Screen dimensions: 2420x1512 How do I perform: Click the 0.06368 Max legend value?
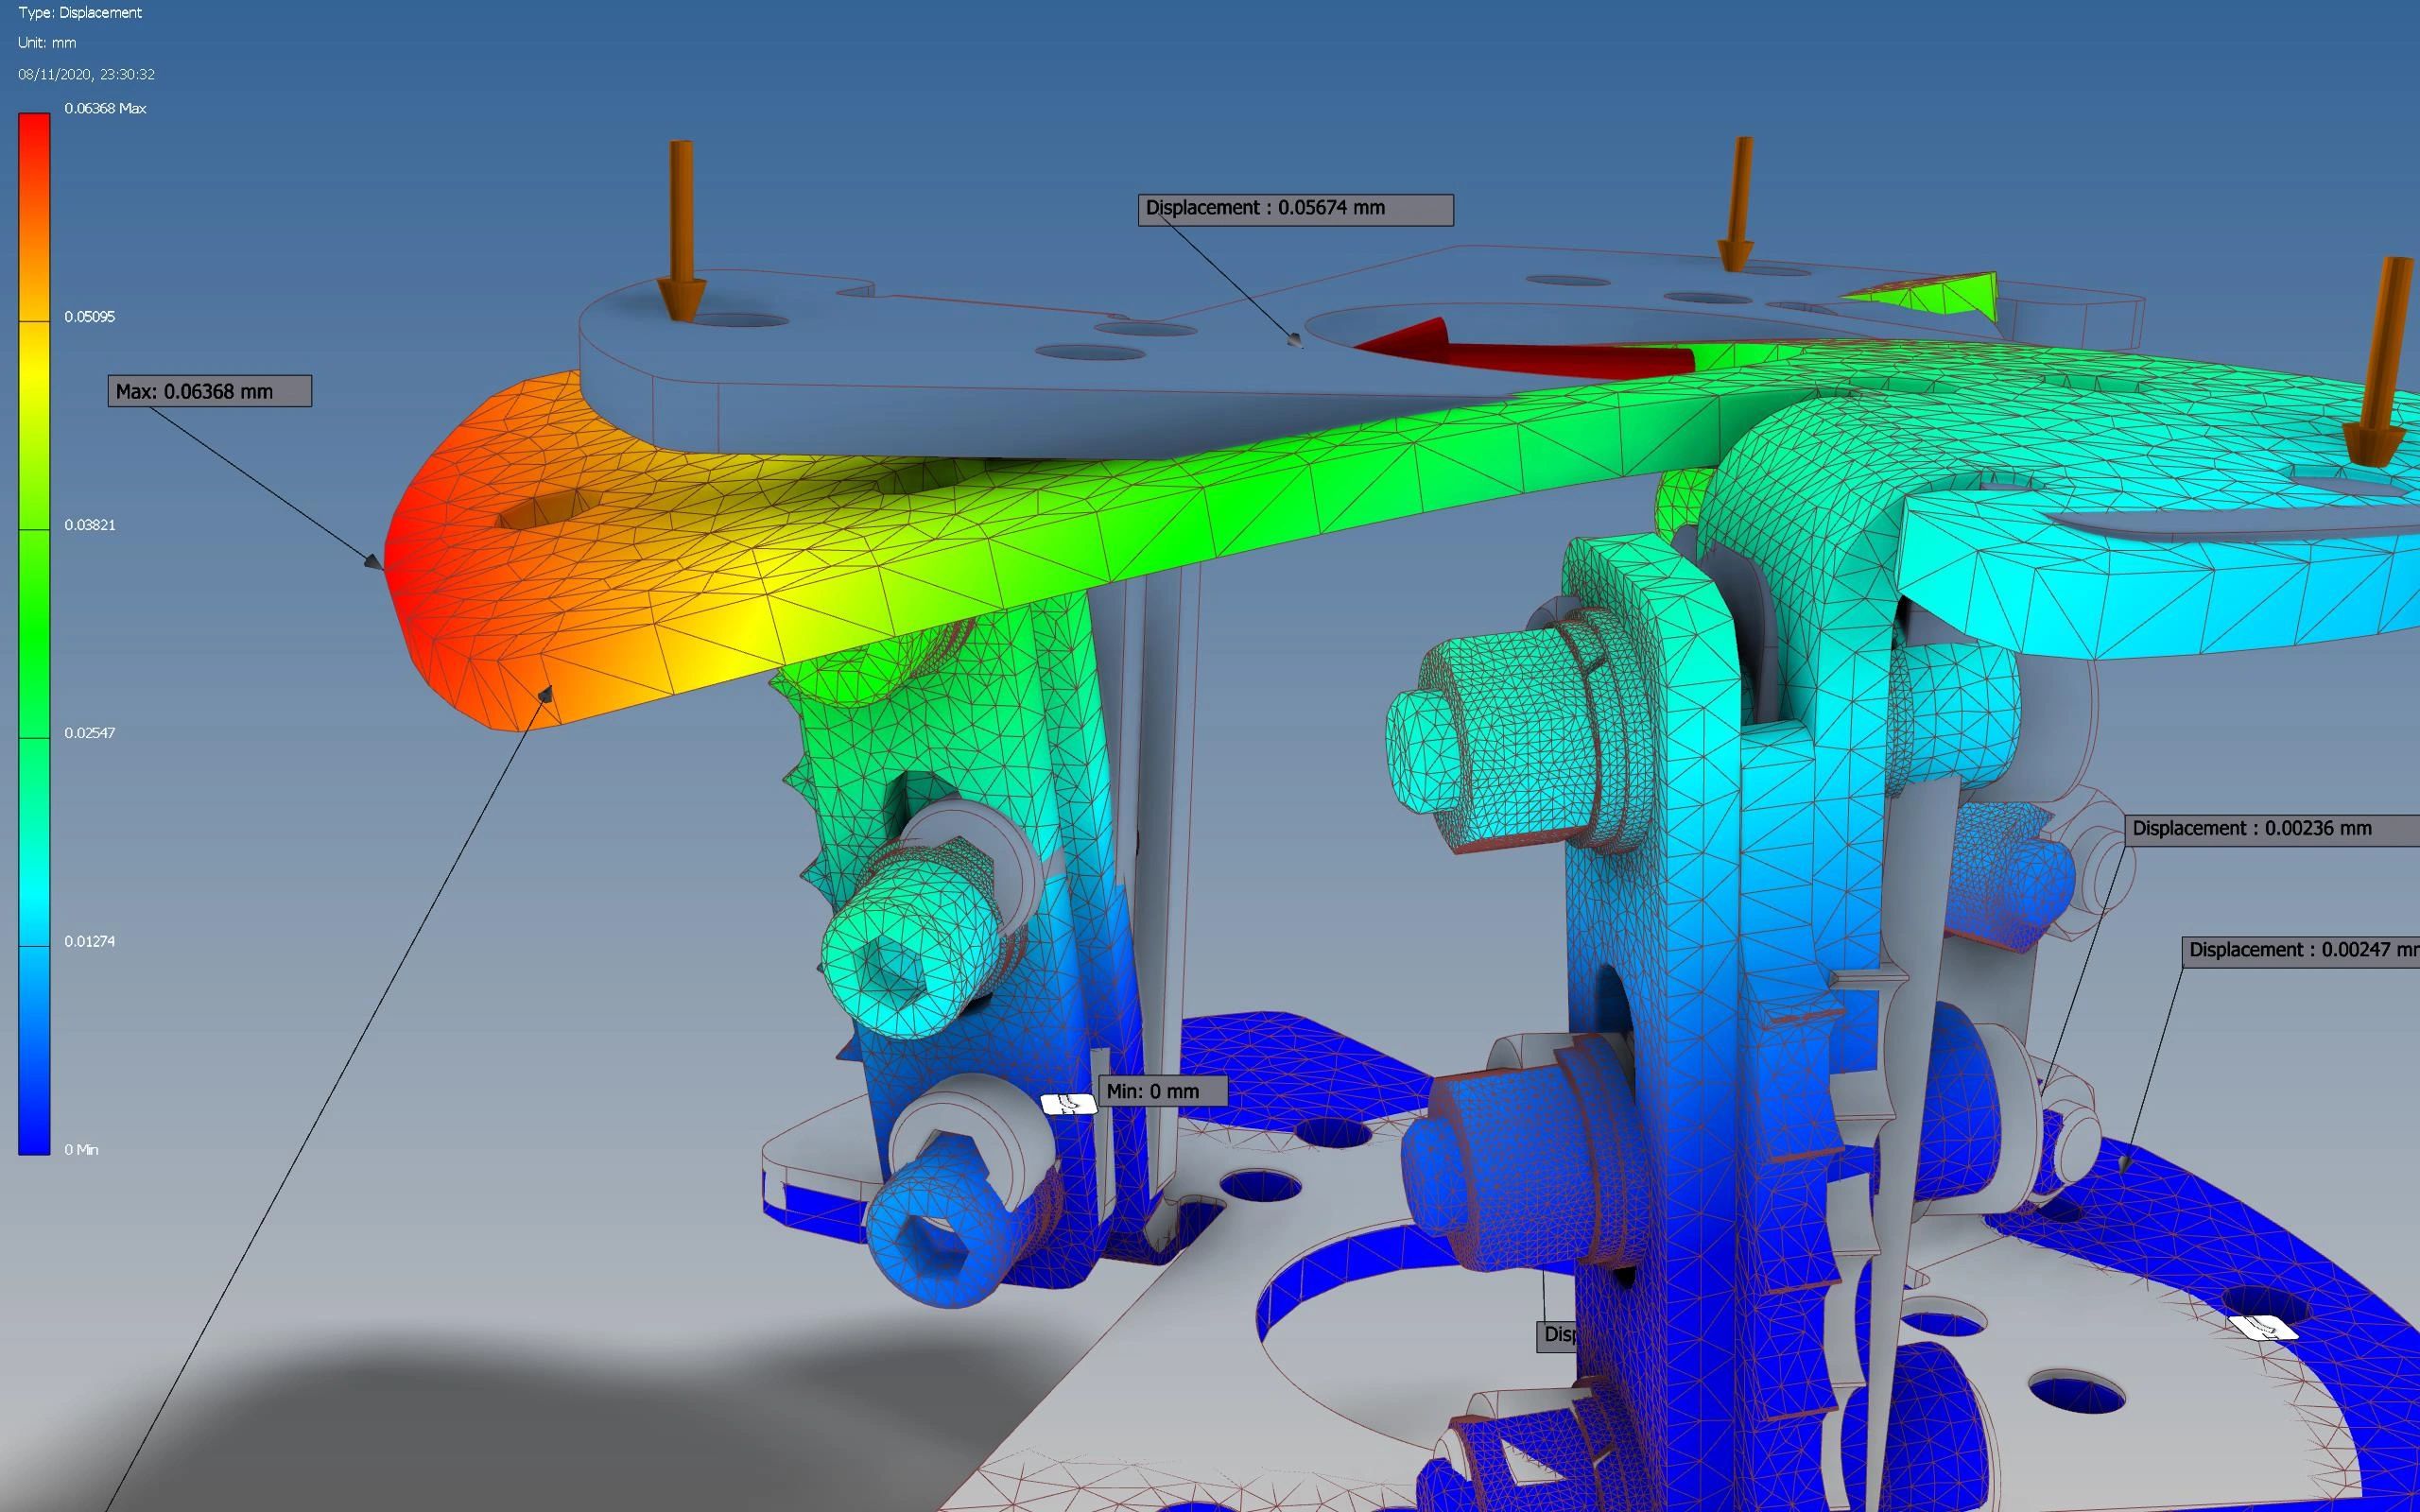click(105, 108)
